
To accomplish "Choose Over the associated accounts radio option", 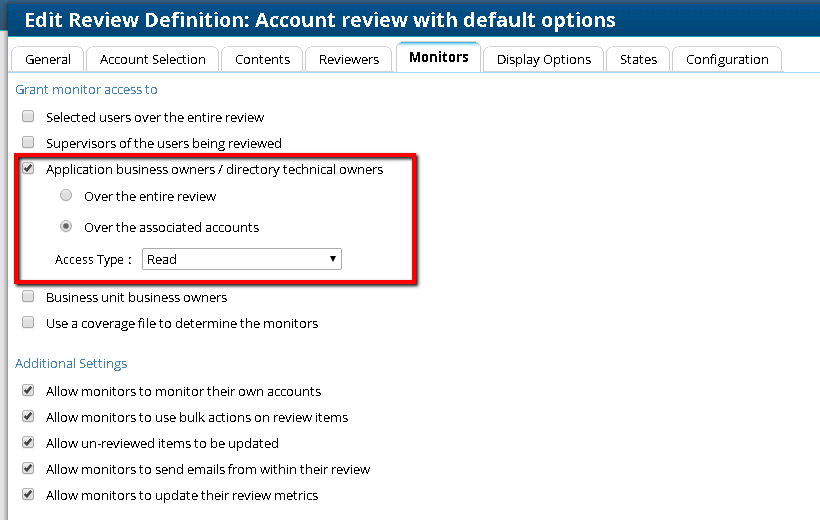I will pyautogui.click(x=66, y=227).
